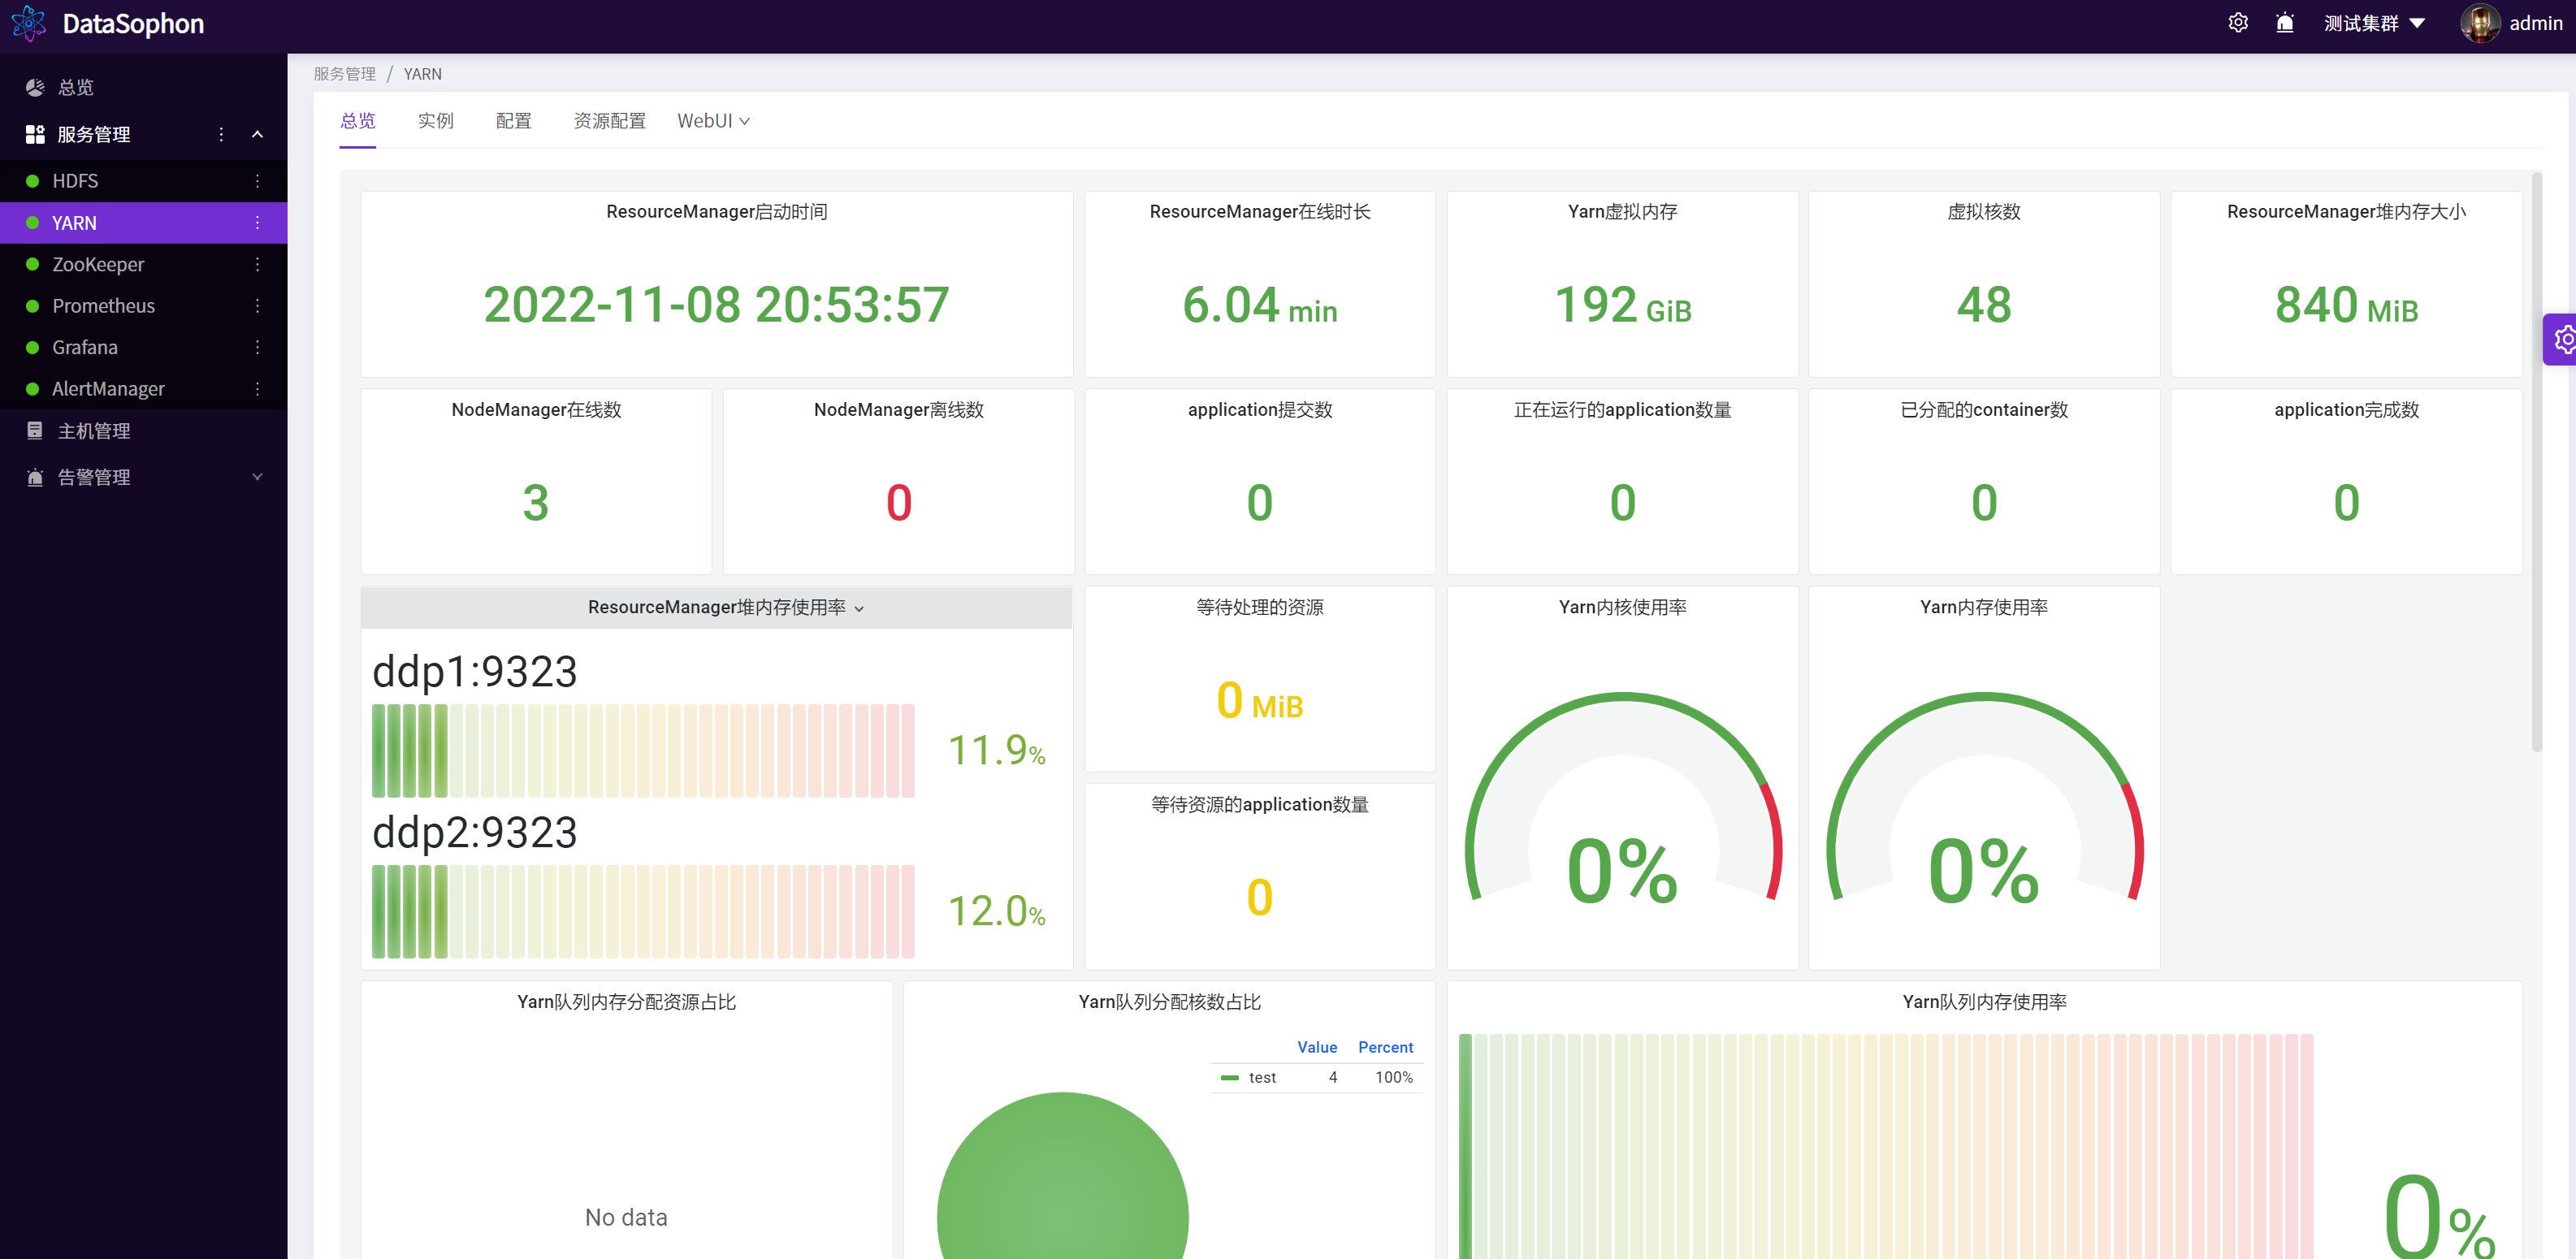Viewport: 2576px width, 1259px height.
Task: Click the 总览 pie chart sidebar icon
Action: (x=35, y=88)
